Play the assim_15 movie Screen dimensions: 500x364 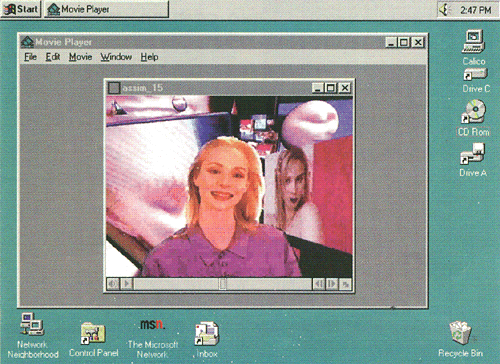click(127, 284)
